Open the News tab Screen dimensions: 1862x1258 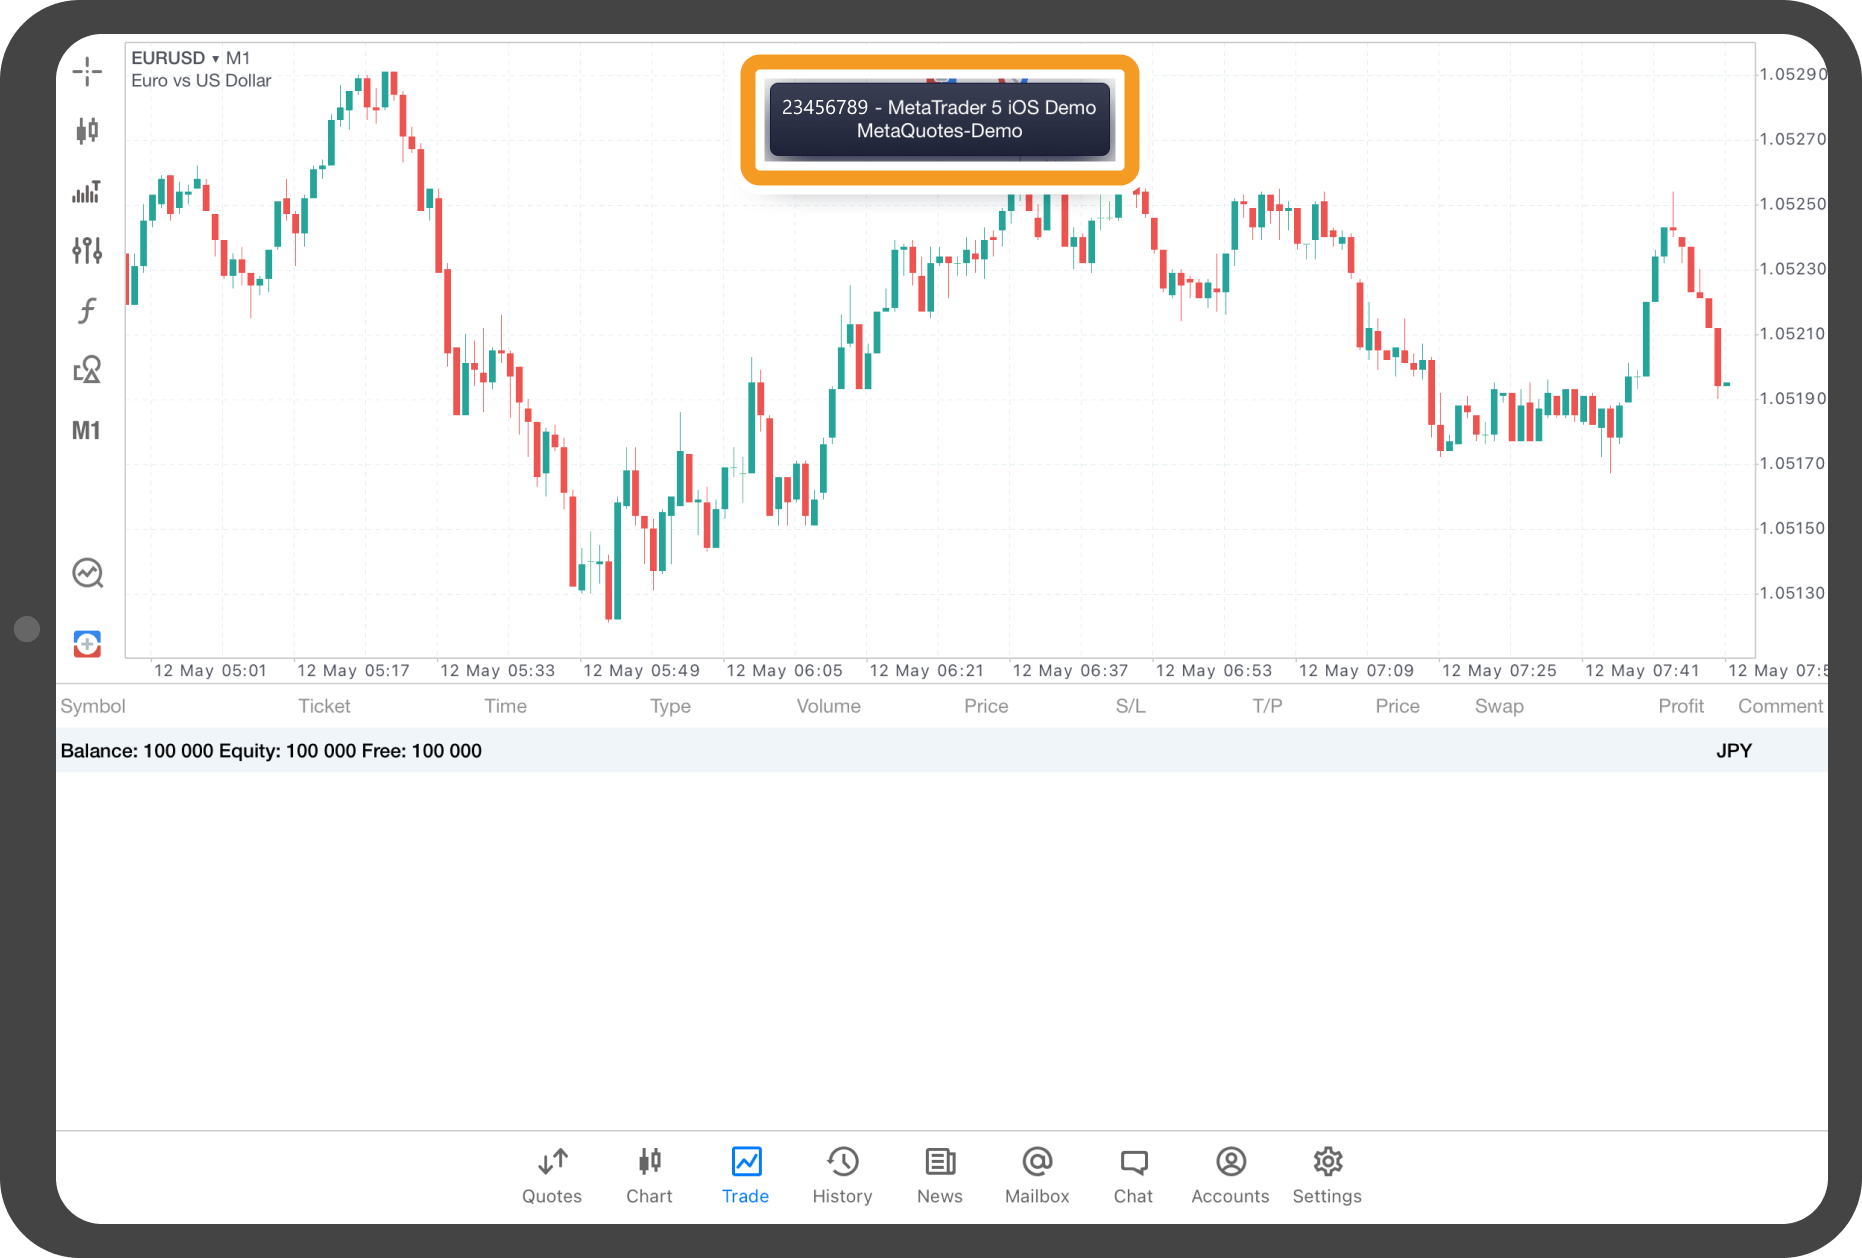(x=939, y=1175)
